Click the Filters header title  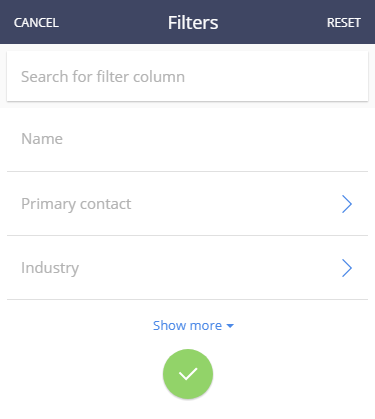(193, 23)
